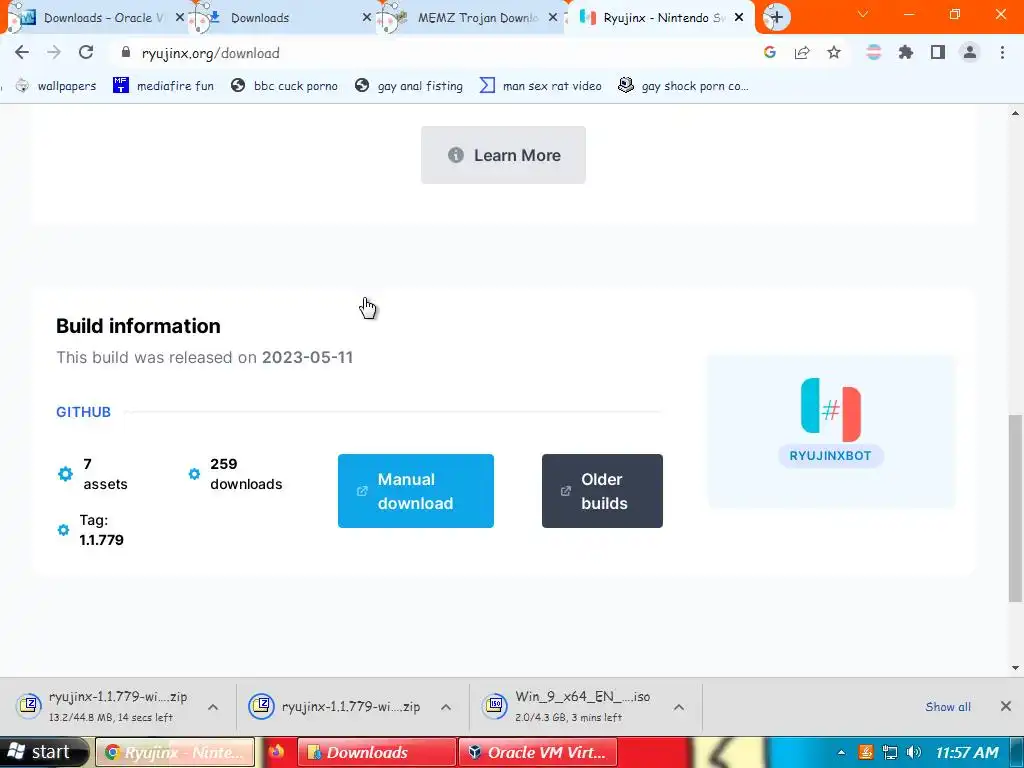Select the Ryujinx Chrome taskbar button
1024x768 pixels.
[x=175, y=752]
